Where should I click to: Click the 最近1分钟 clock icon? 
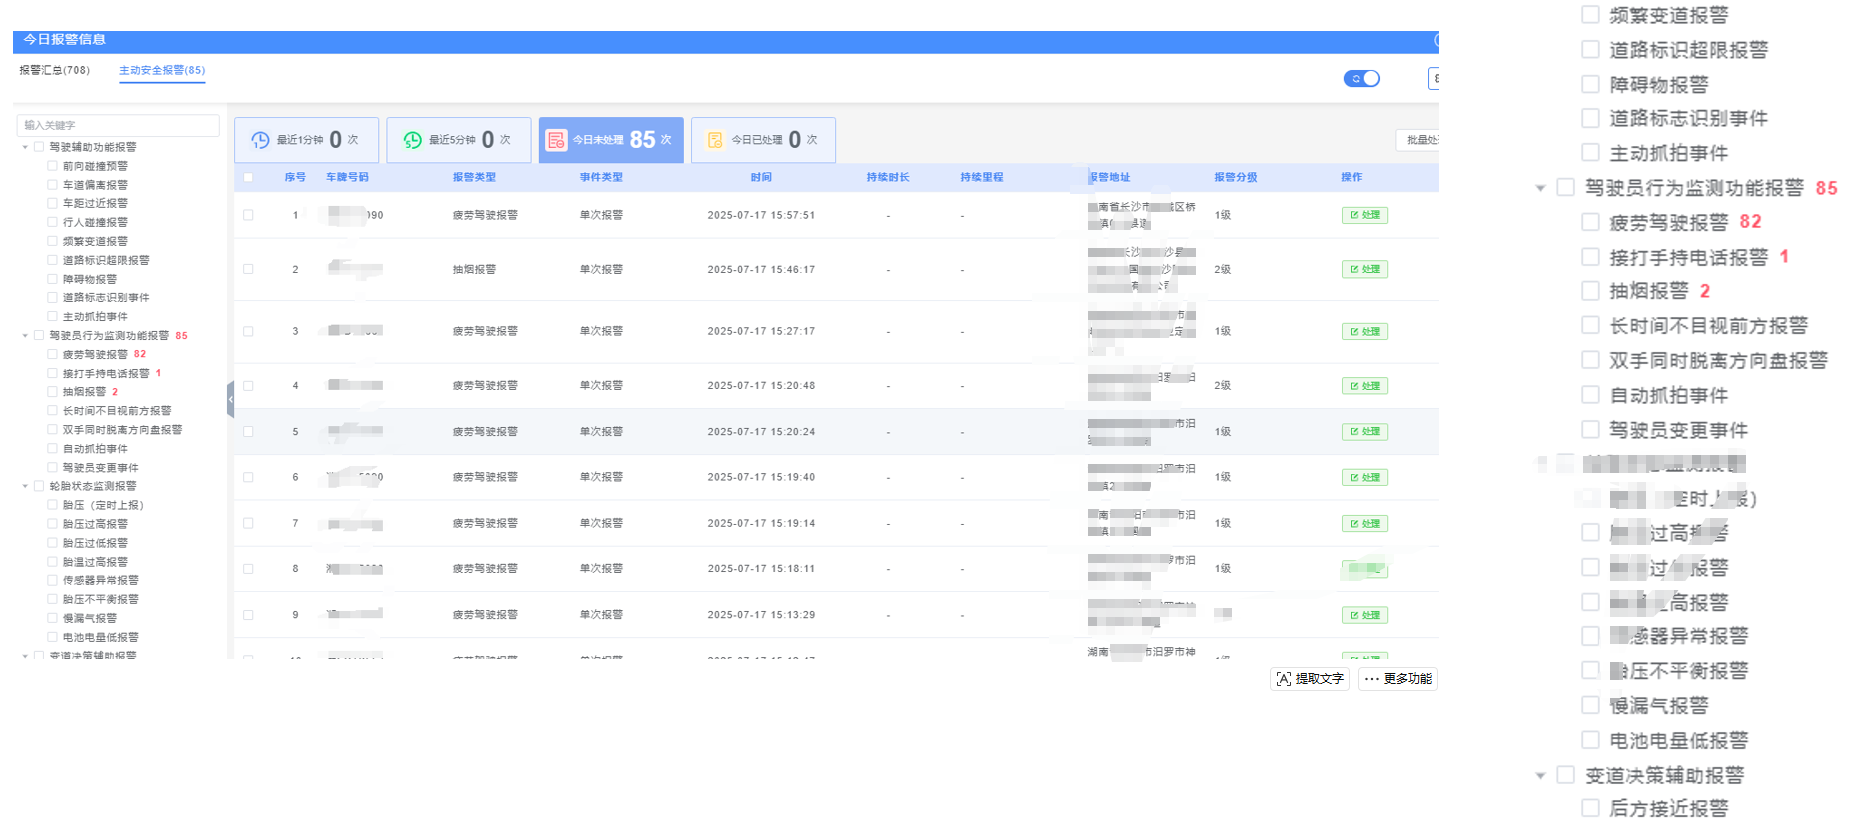click(x=260, y=140)
